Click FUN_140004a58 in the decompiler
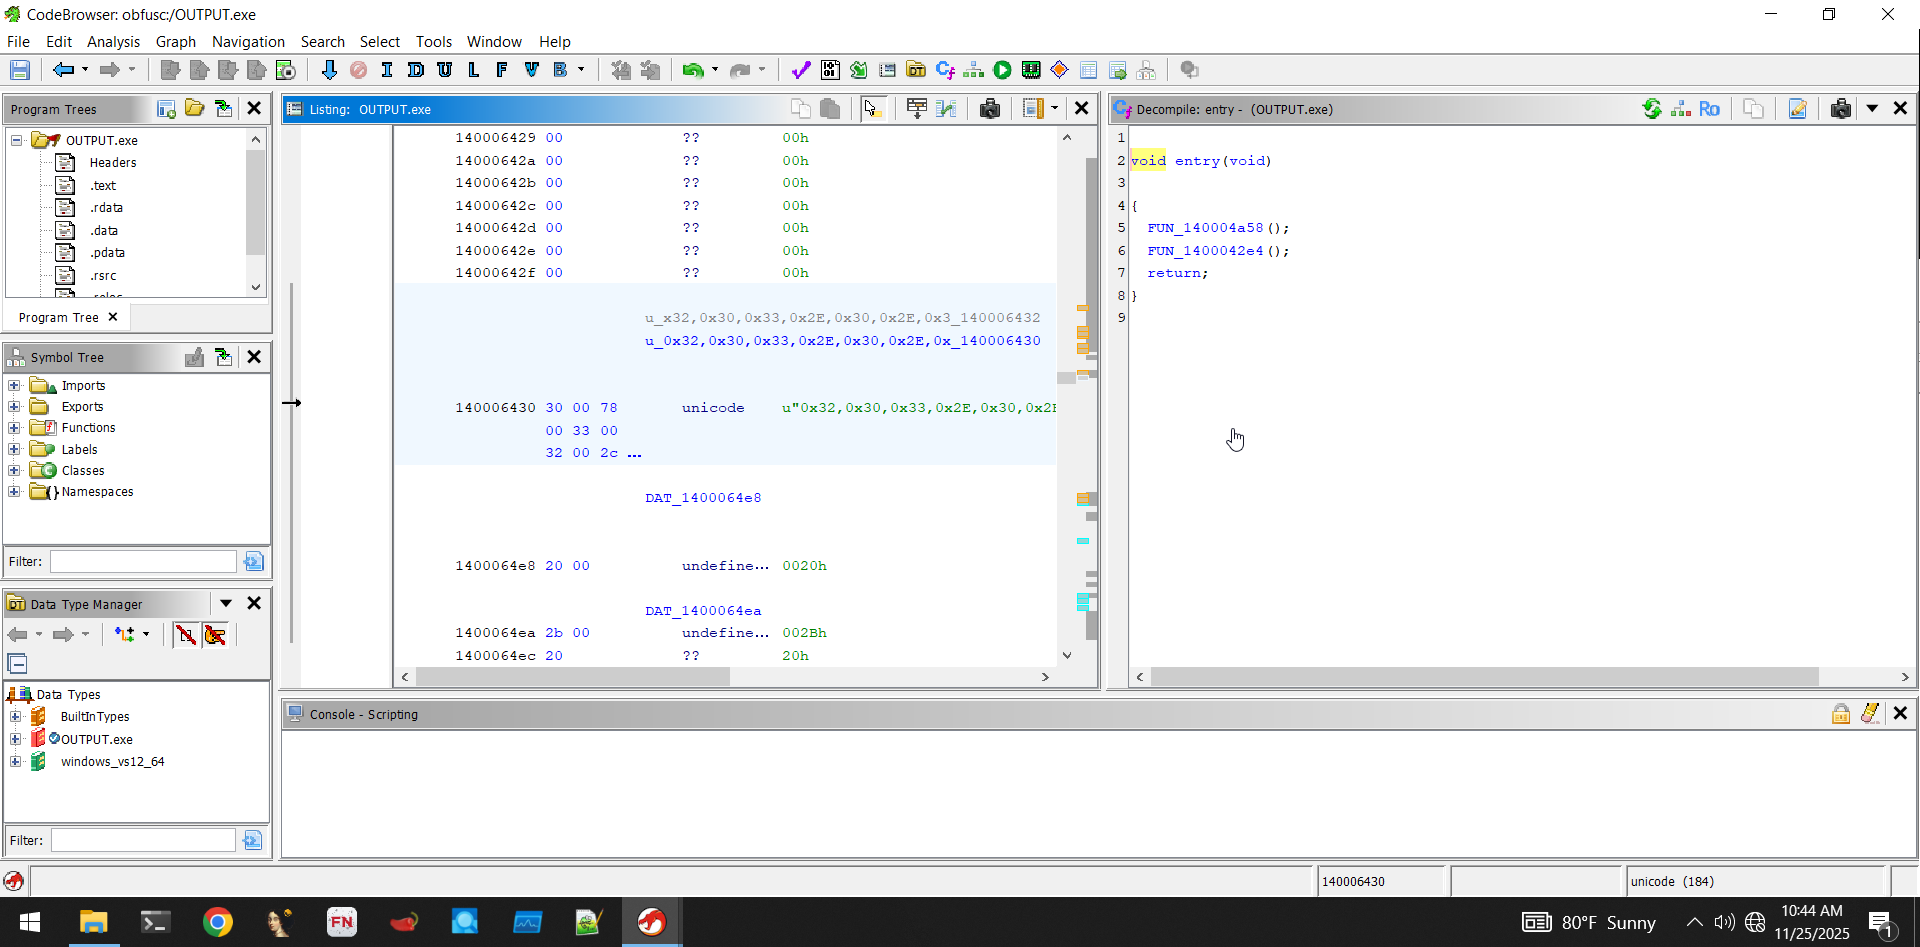Viewport: 1920px width, 947px height. pyautogui.click(x=1205, y=228)
